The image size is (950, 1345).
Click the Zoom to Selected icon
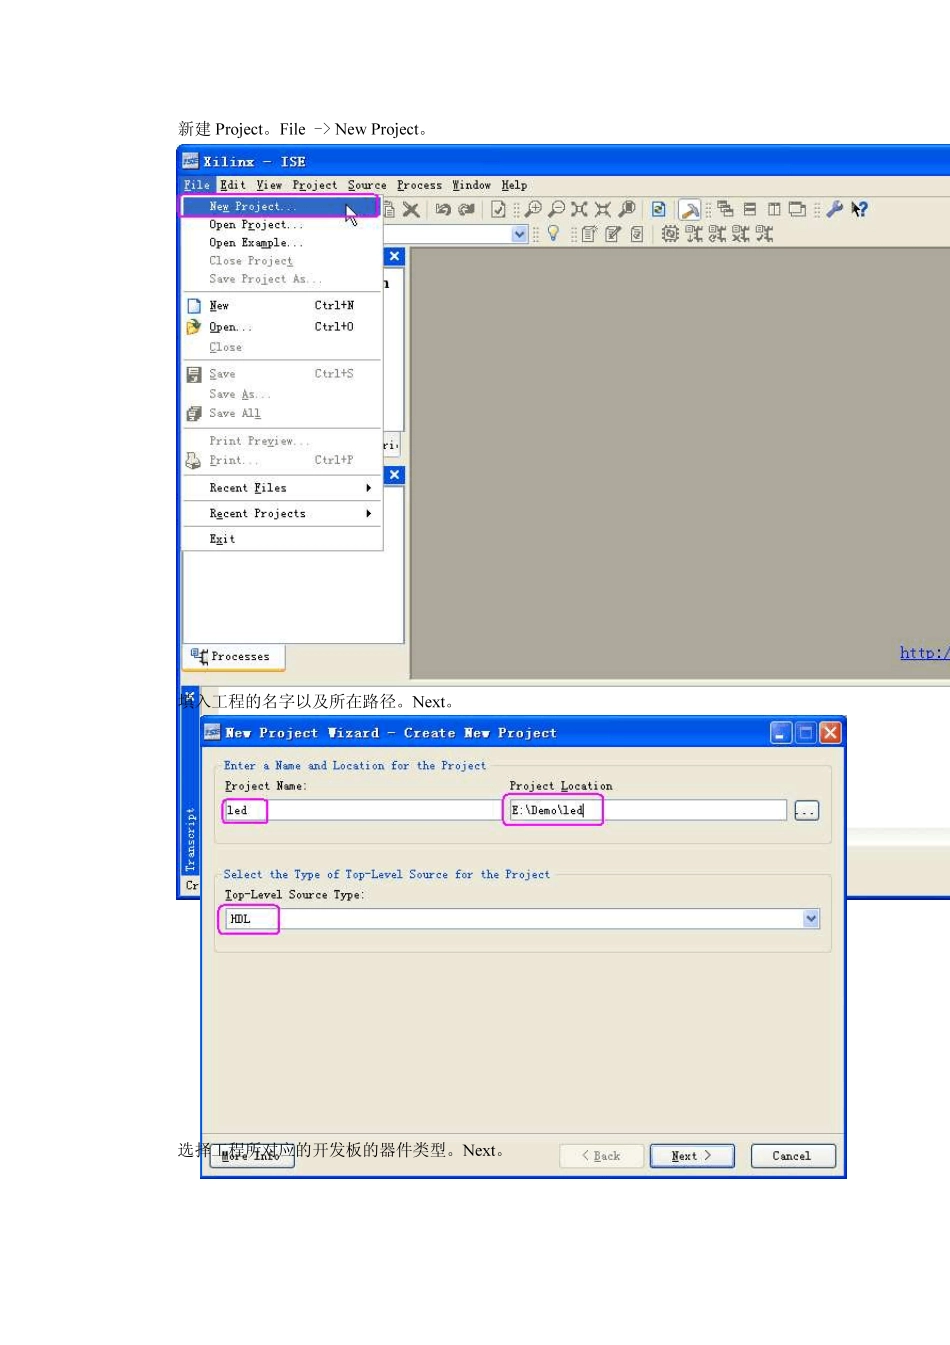click(x=602, y=209)
